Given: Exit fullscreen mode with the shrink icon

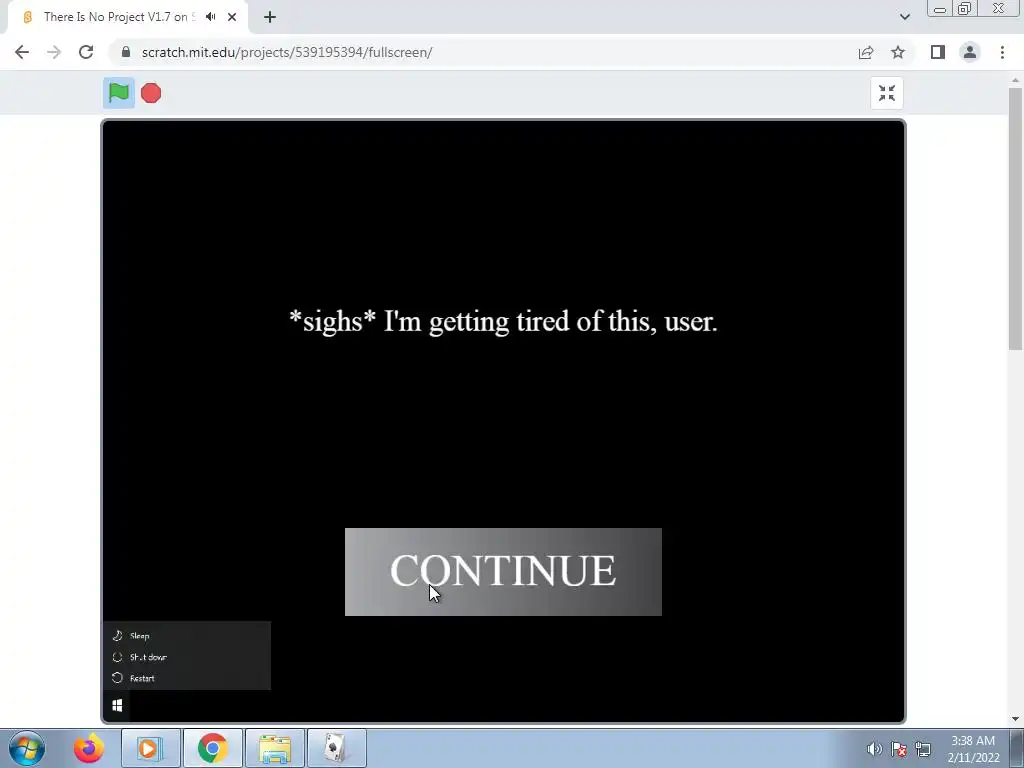Looking at the screenshot, I should pos(887,93).
